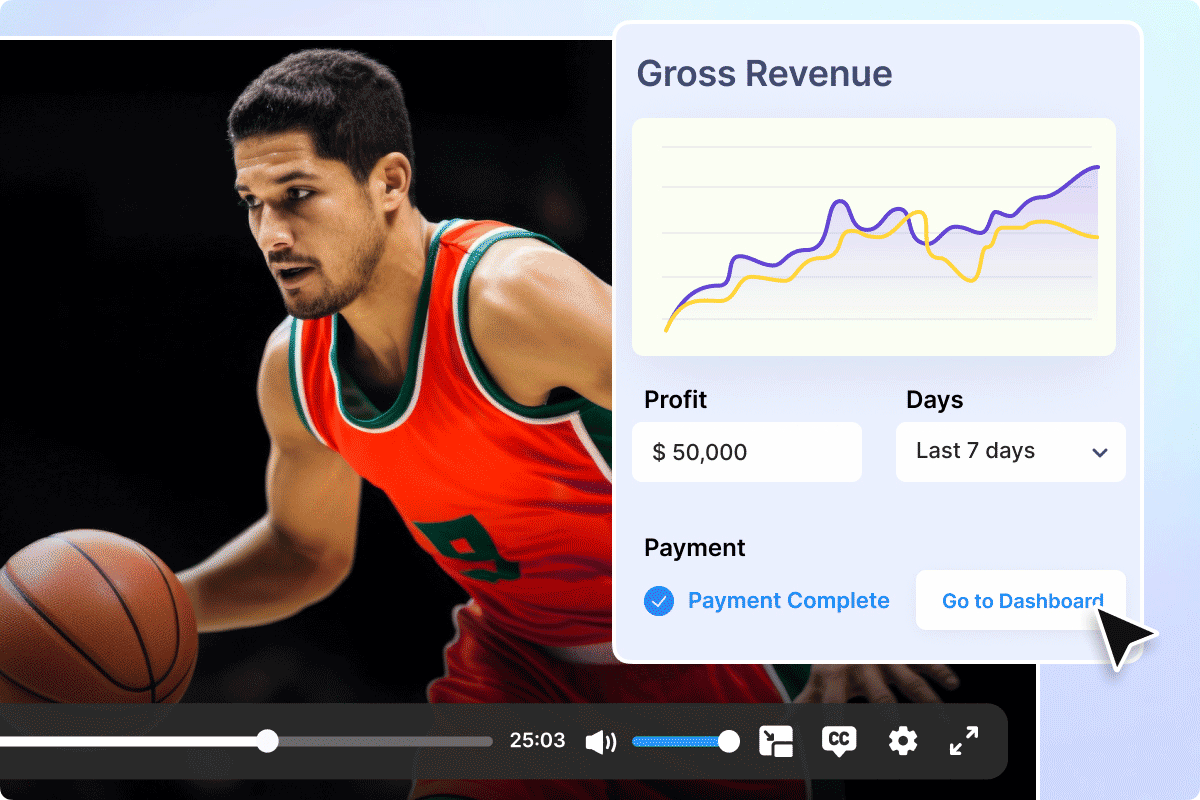This screenshot has height=800, width=1200.
Task: Mute the video with the speaker icon
Action: [600, 742]
